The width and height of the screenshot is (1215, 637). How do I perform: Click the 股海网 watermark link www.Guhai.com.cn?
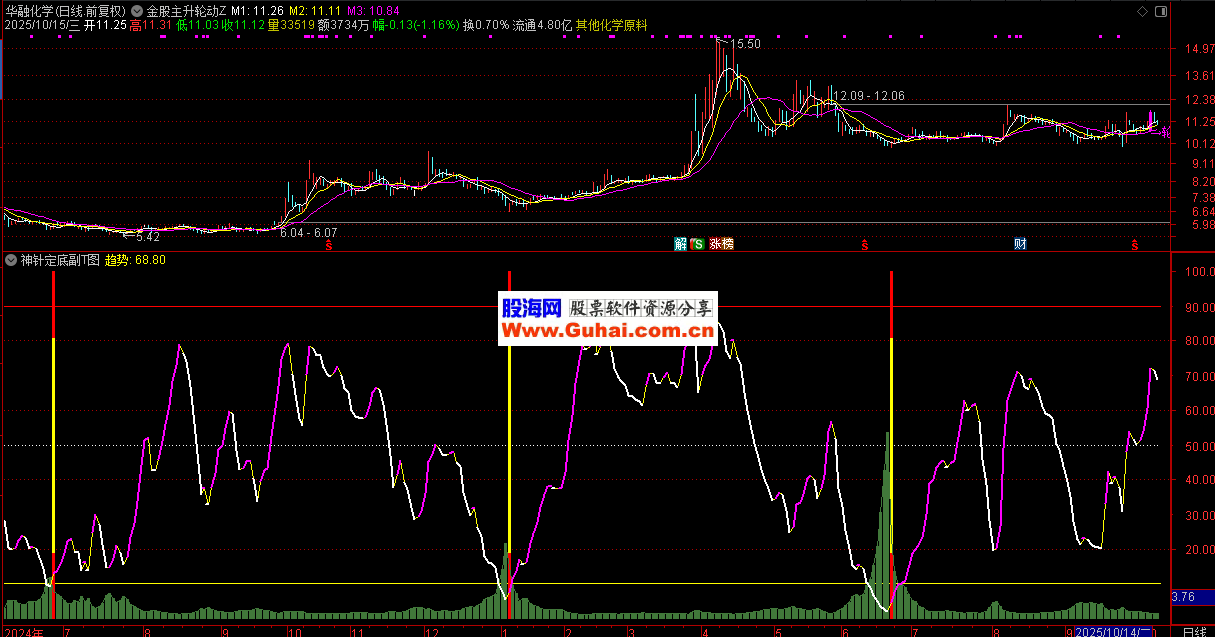[607, 330]
